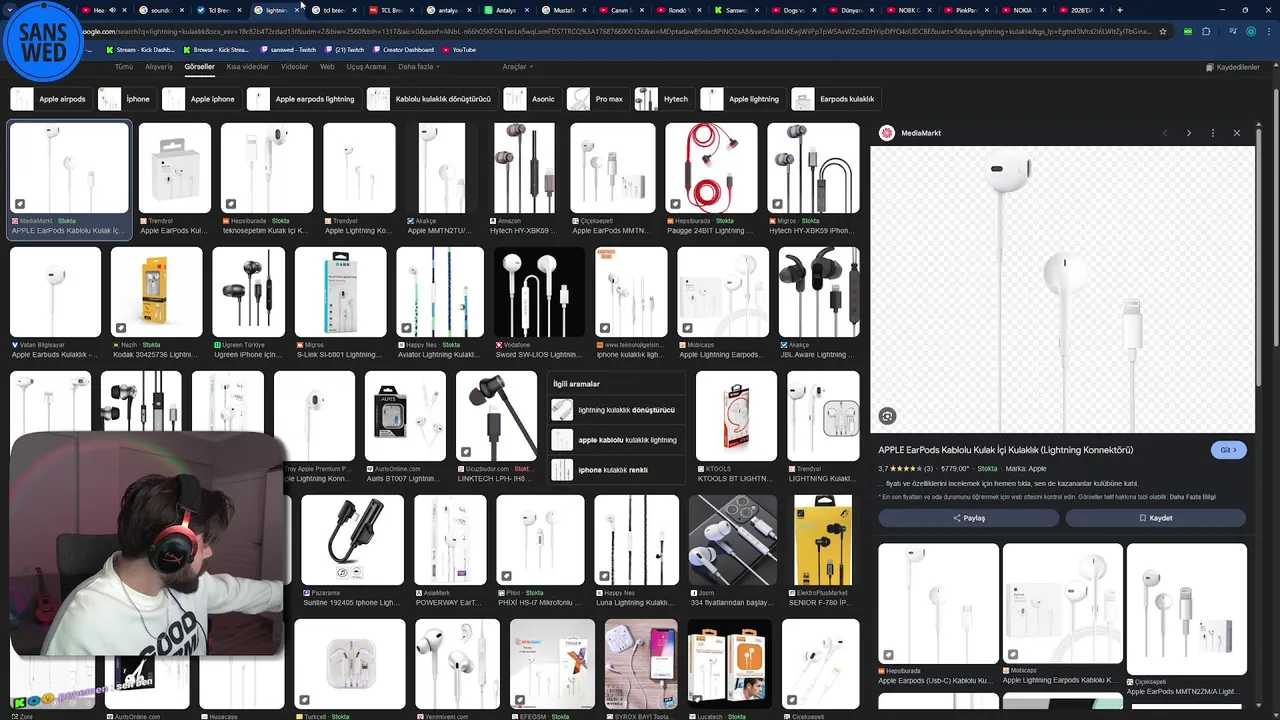Viewport: 1280px width, 720px height.
Task: Click the Kablolu kulaklık dönüştürücü filter chip
Action: coord(432,99)
